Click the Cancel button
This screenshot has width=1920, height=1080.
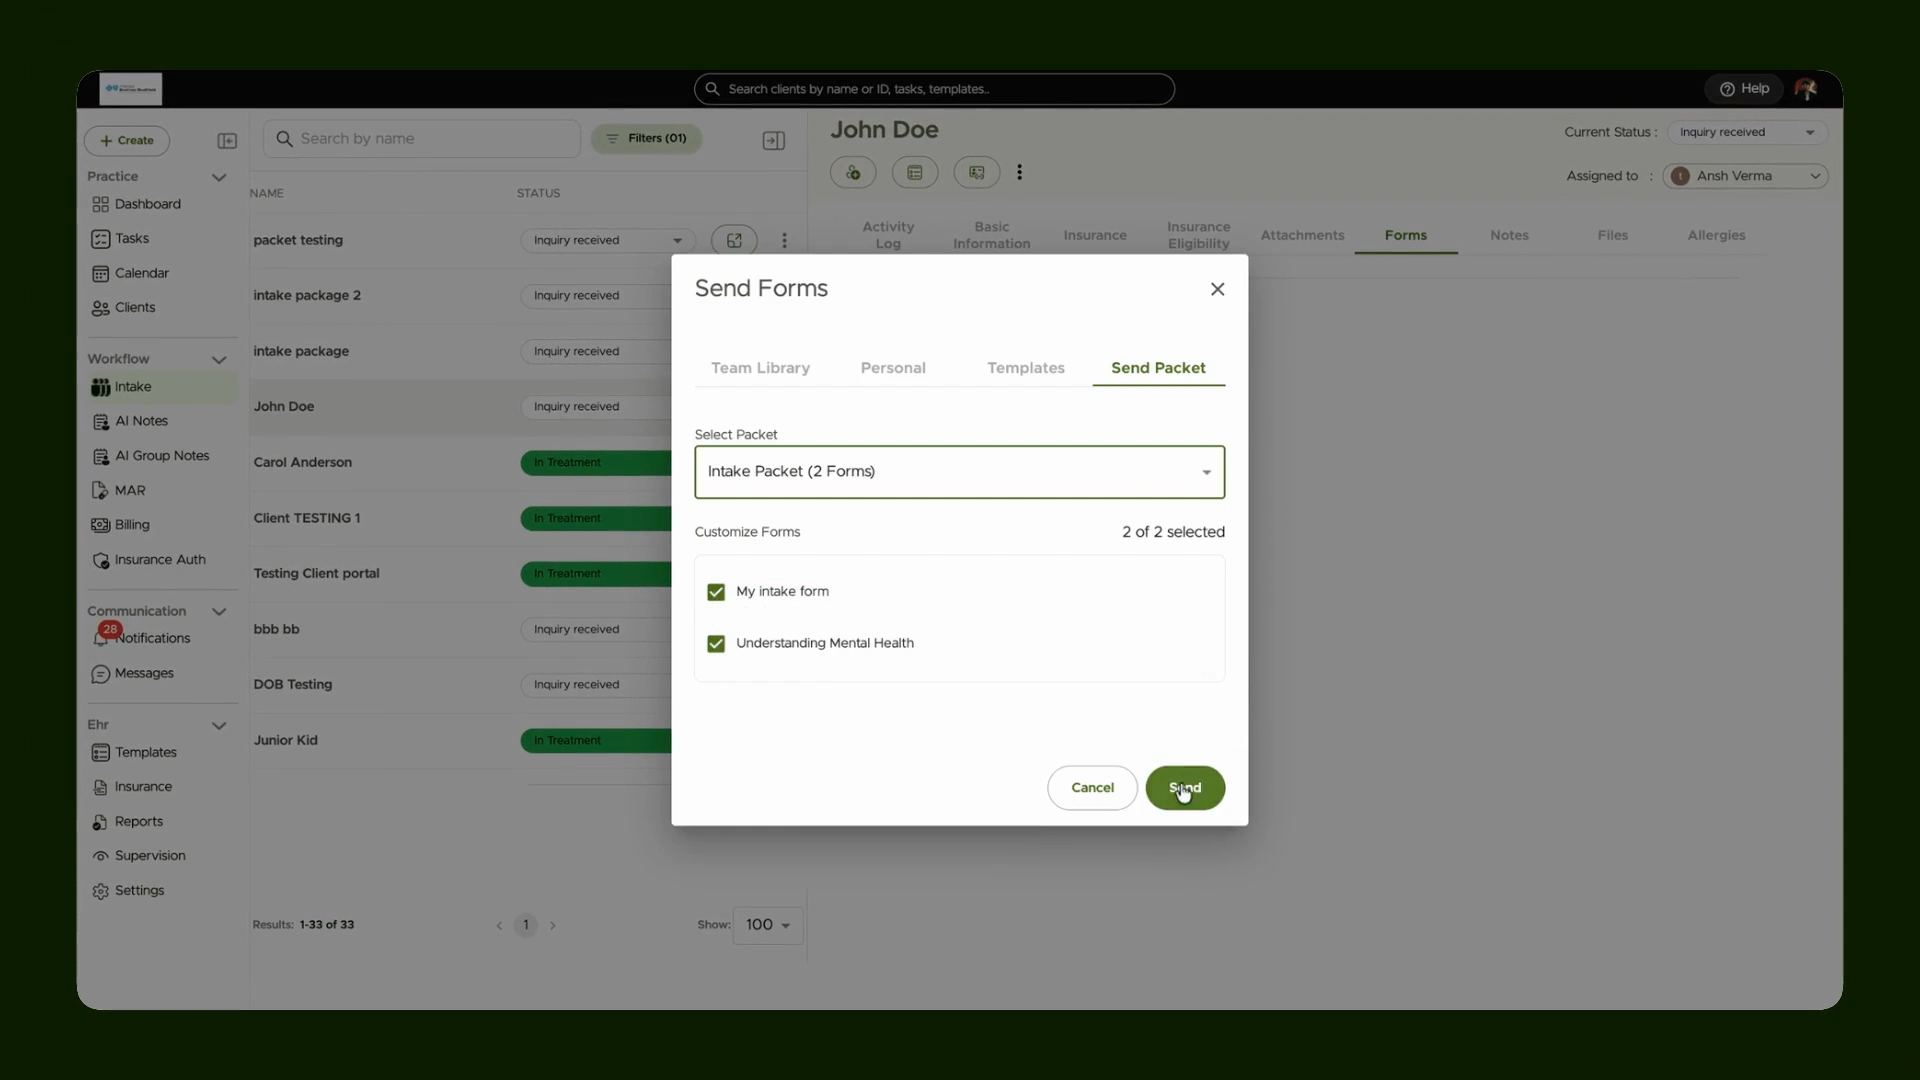pos(1092,788)
